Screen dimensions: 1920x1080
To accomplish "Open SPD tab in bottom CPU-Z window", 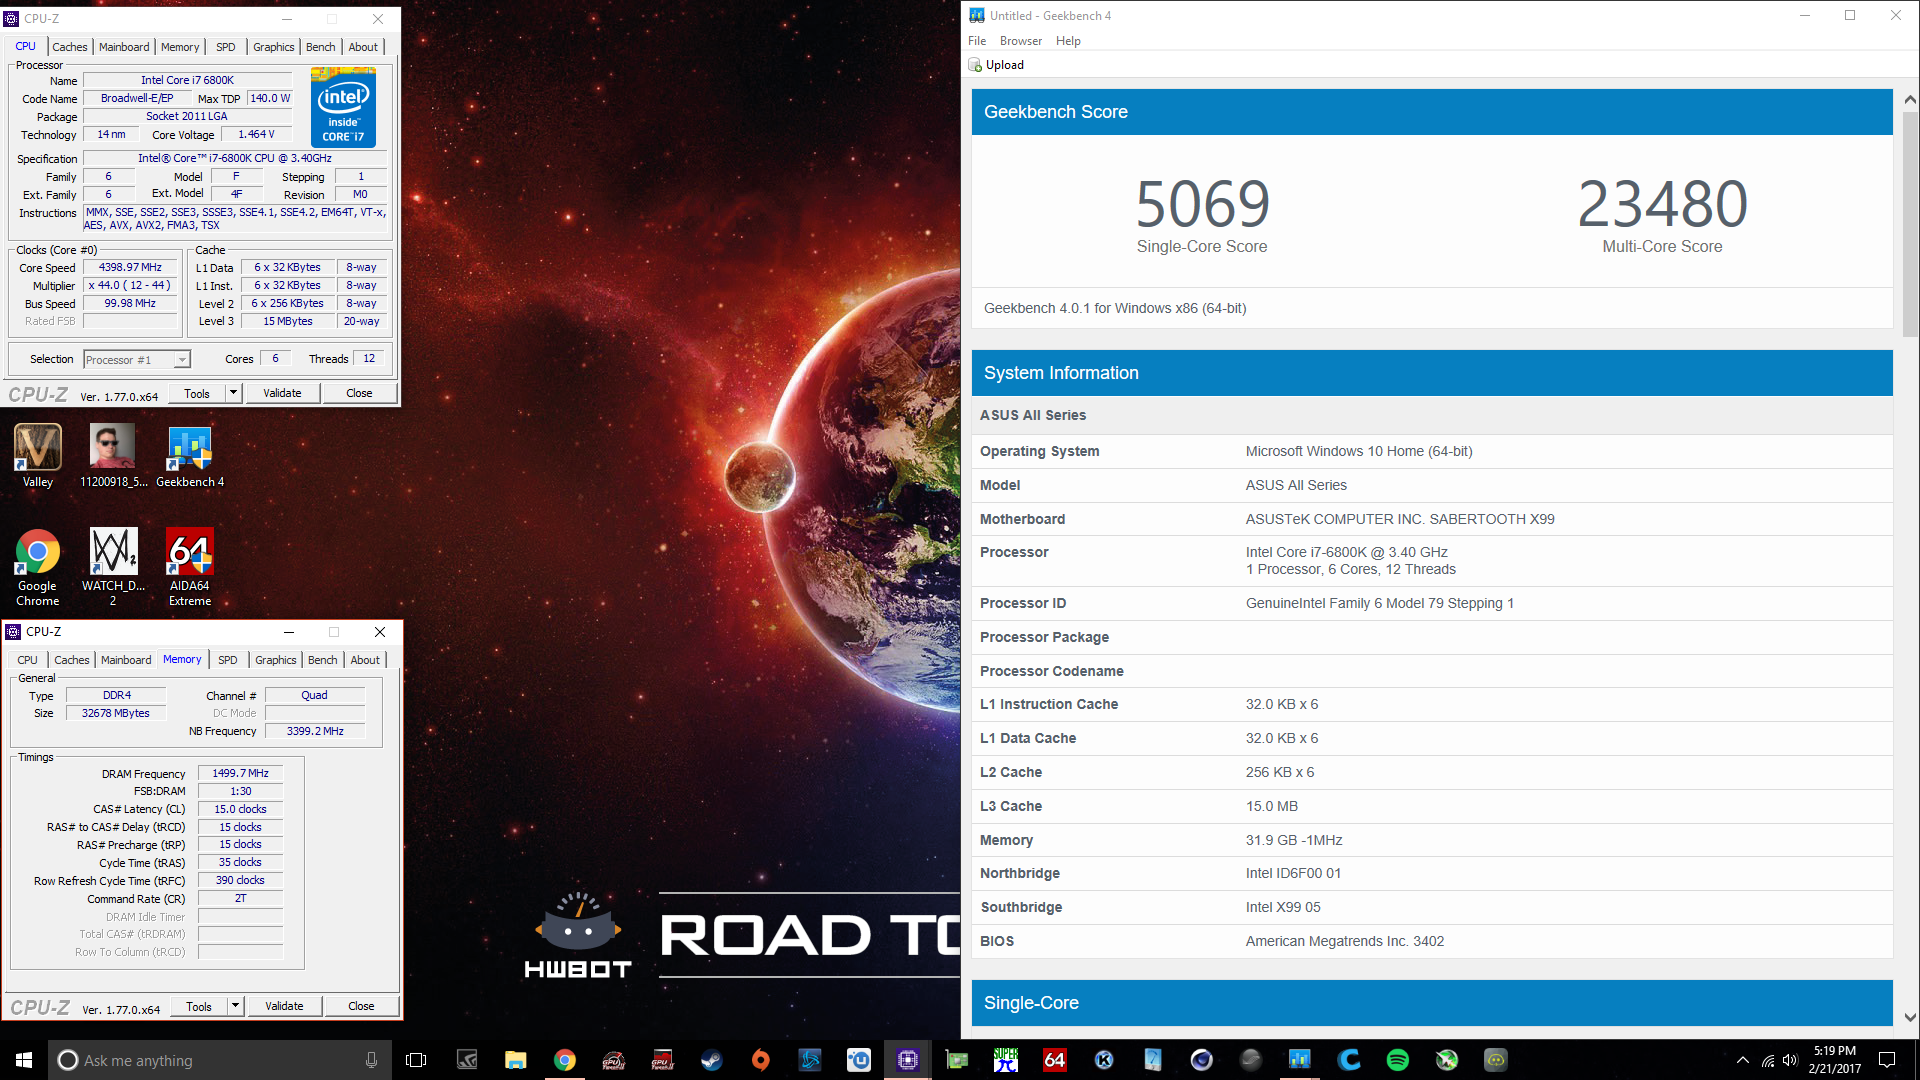I will coord(228,660).
